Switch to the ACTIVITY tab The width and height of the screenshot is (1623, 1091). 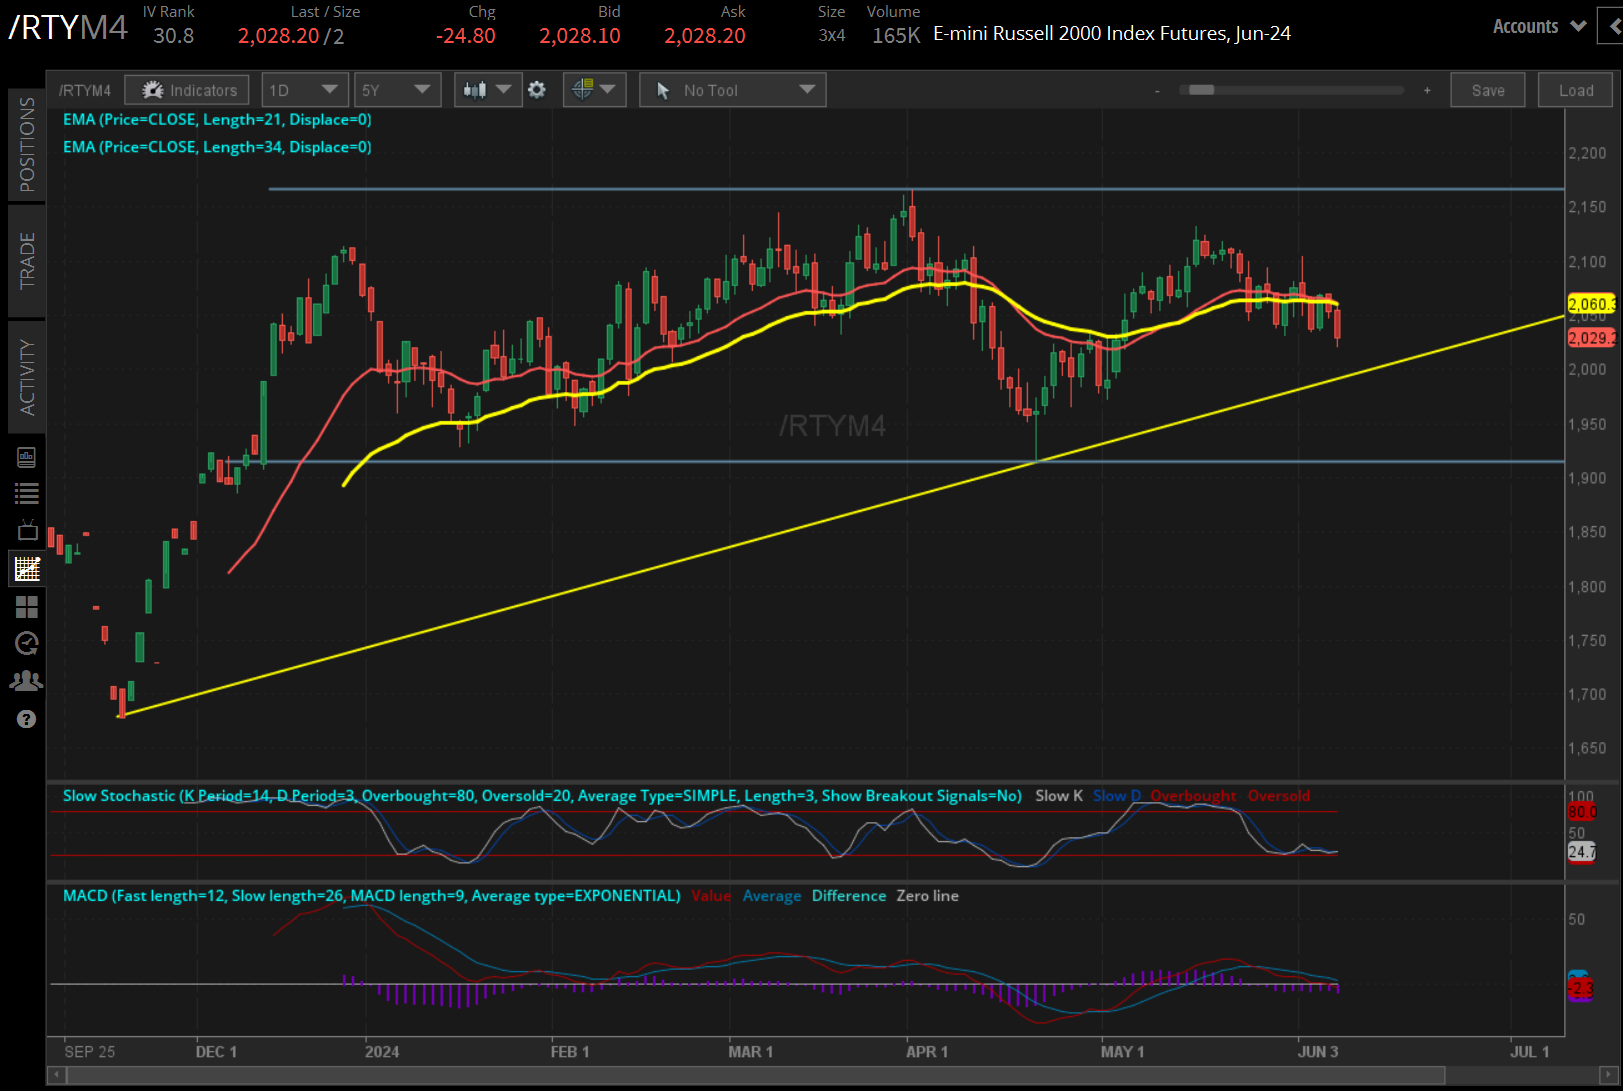click(x=27, y=377)
